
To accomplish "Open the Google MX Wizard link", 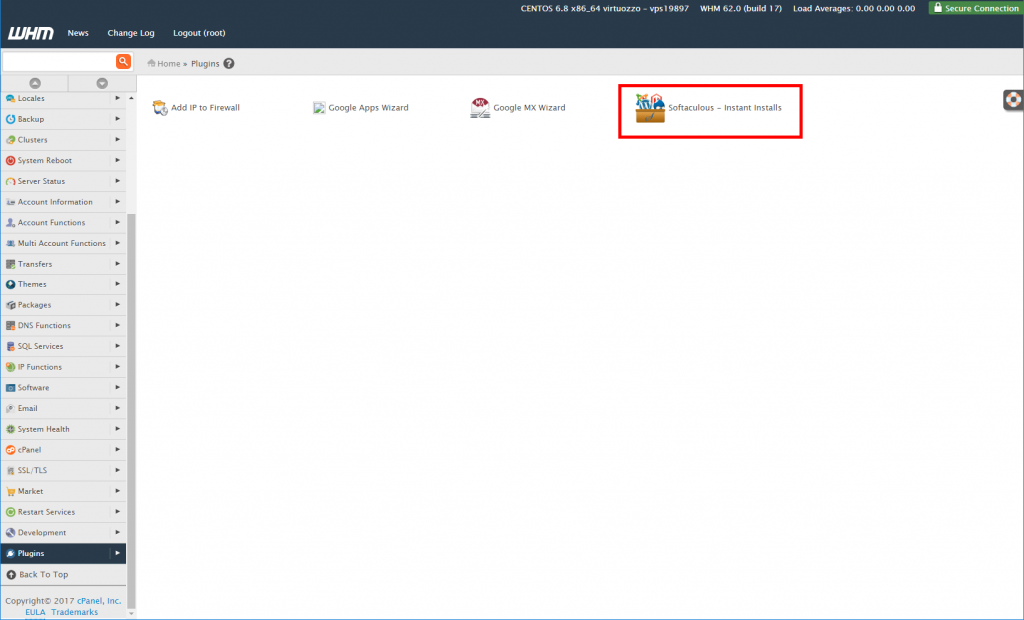I will 529,108.
